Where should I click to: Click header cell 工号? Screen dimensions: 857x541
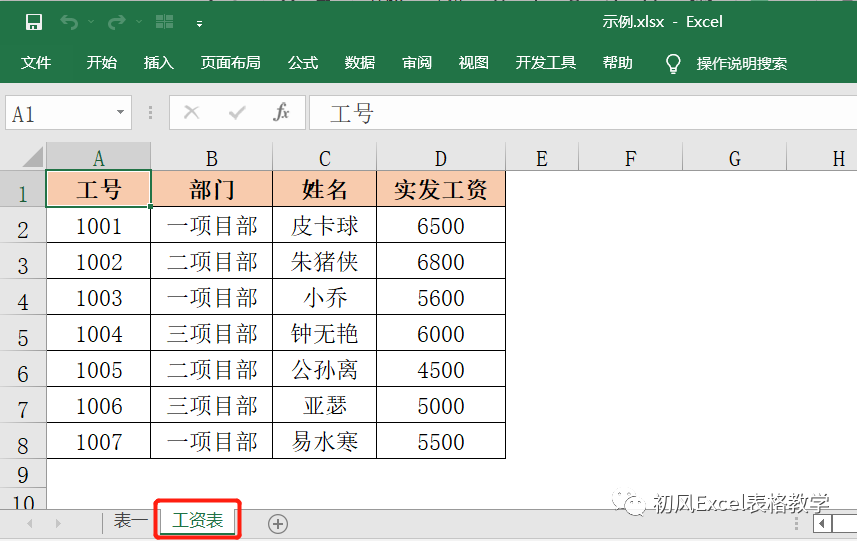(98, 189)
